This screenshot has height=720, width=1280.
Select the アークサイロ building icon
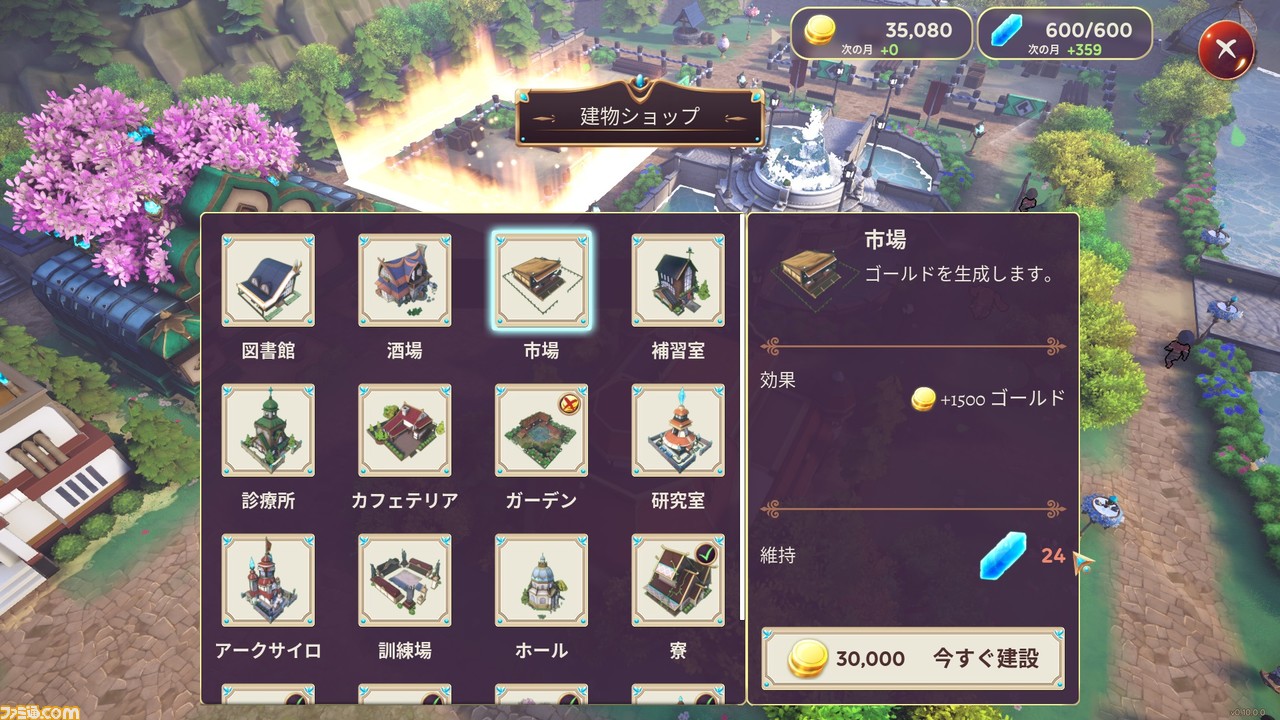tap(268, 580)
